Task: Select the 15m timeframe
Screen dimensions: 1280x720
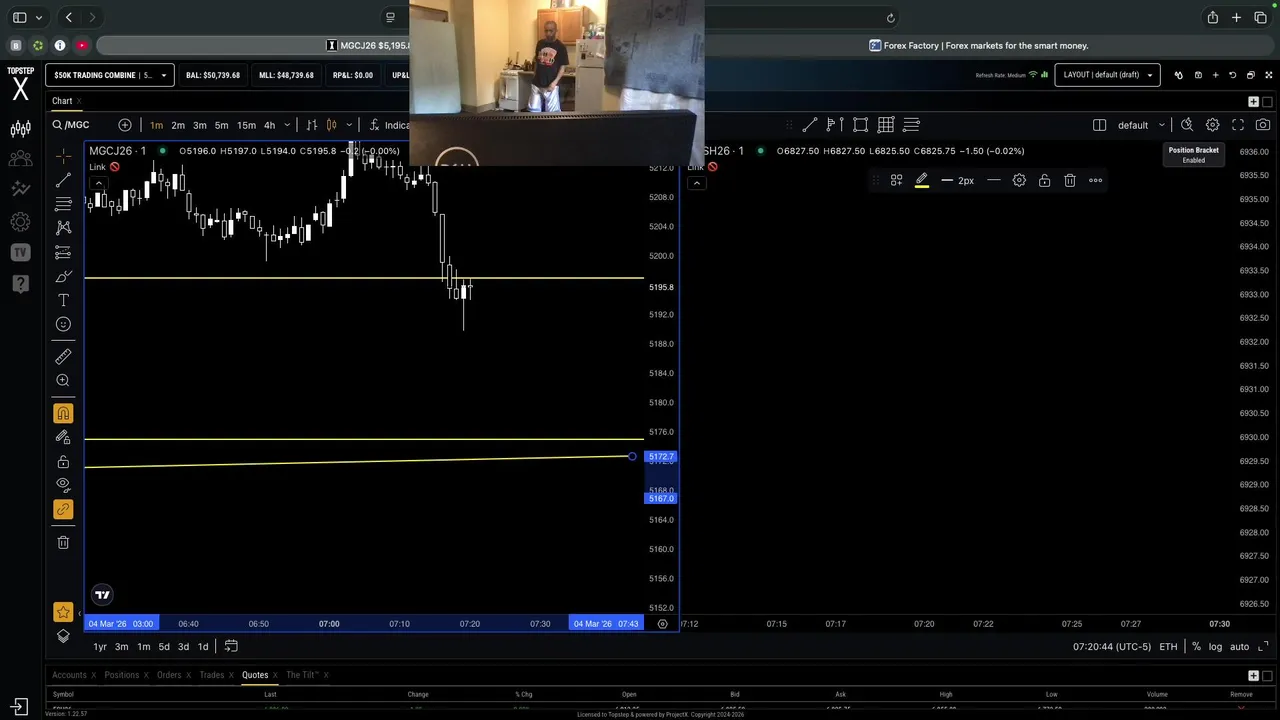Action: click(x=246, y=125)
